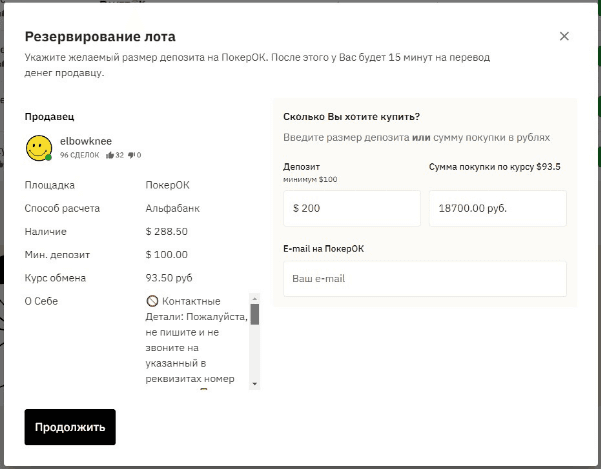Click the Продолжить button
The width and height of the screenshot is (602, 470).
coord(70,427)
